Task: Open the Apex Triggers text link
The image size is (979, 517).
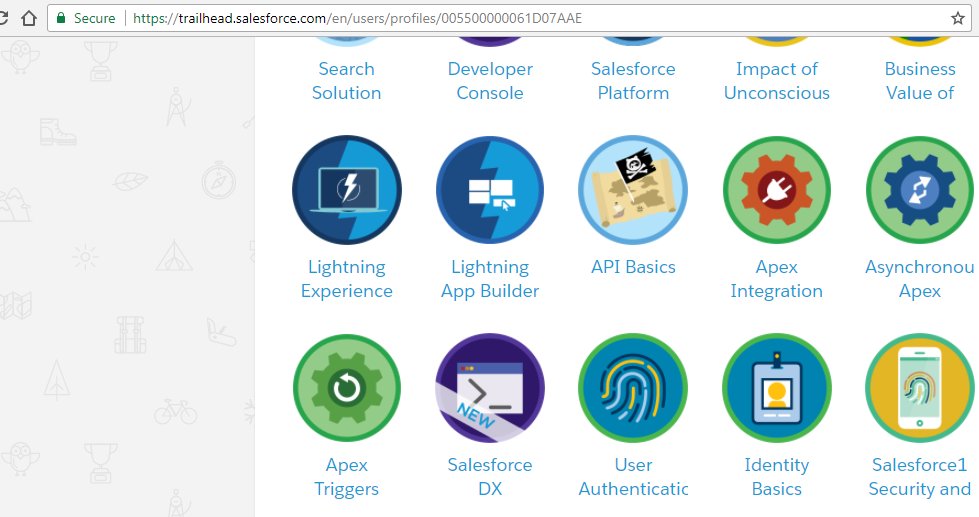Action: click(347, 477)
